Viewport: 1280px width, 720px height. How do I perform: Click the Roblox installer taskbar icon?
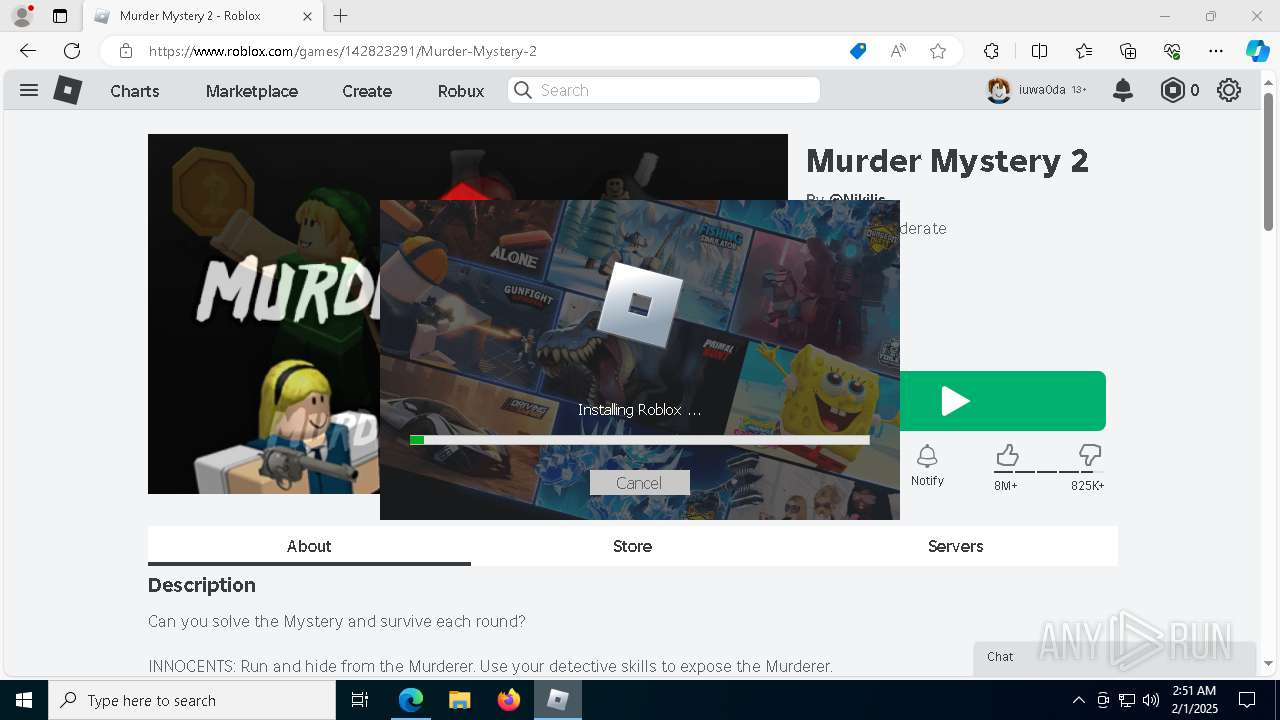coord(558,700)
